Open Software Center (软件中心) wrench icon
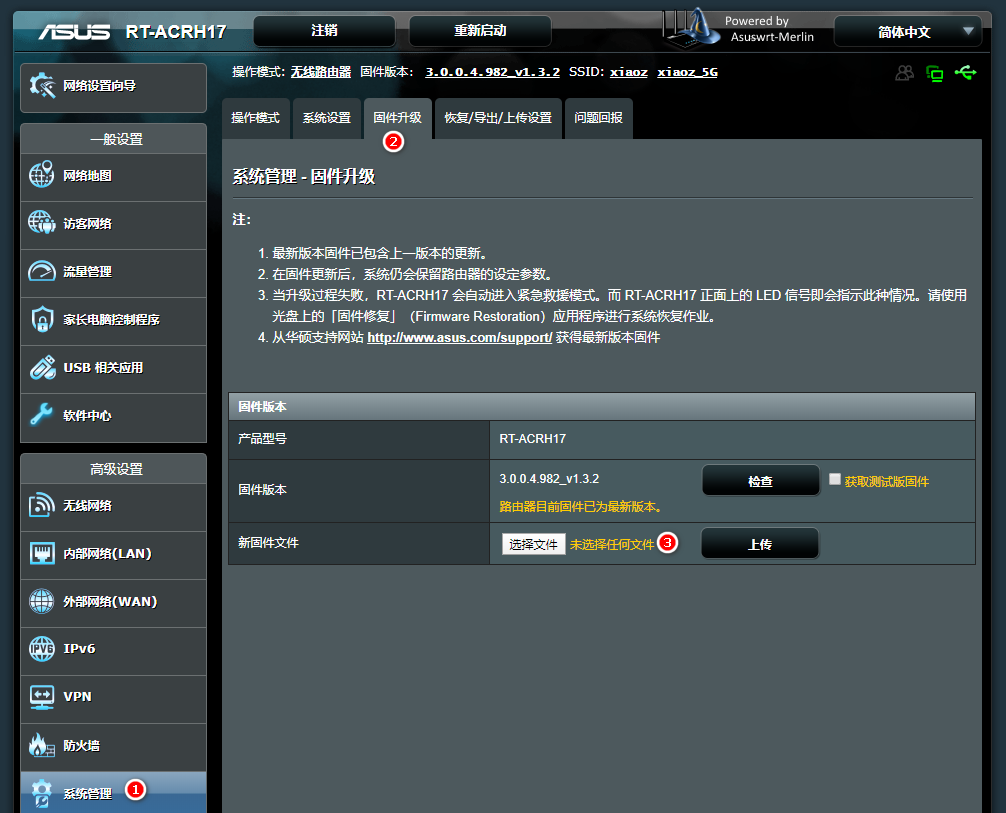The image size is (1006, 813). (x=42, y=415)
